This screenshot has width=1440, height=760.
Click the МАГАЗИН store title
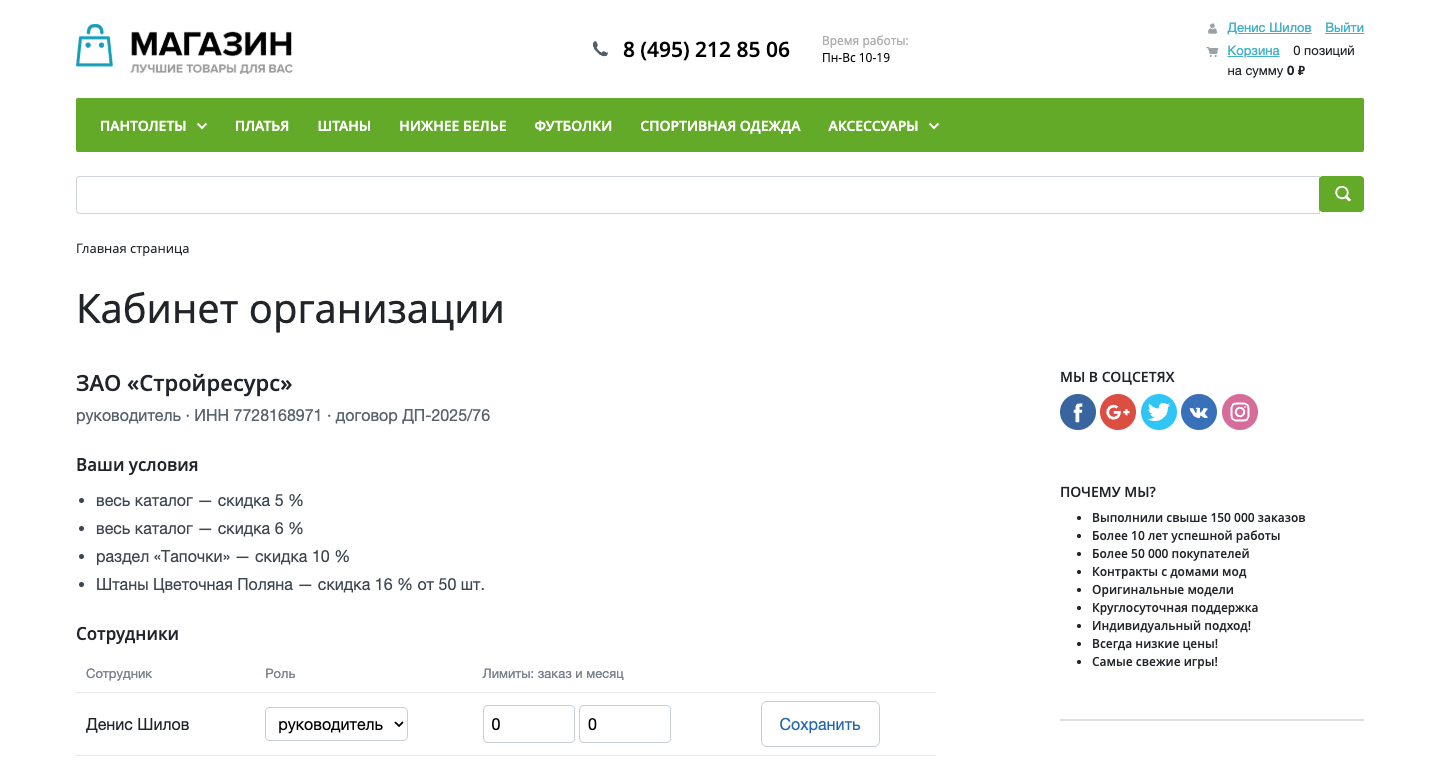coord(211,44)
